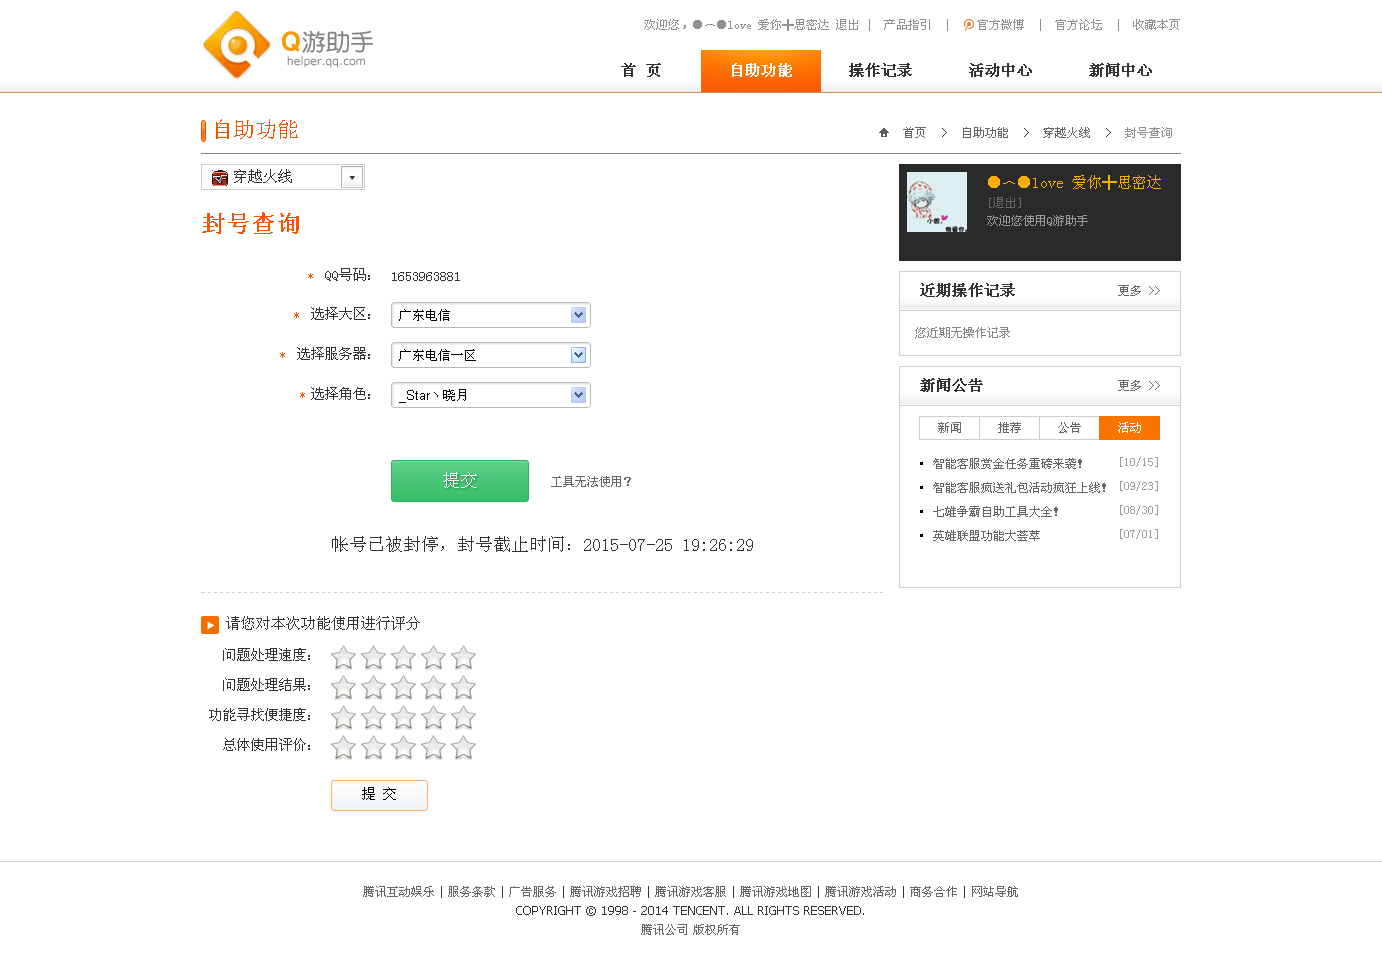Screen dimensions: 1382x959
Task: Switch to the 推荐 tab in 新闻公告
Action: coord(1009,428)
